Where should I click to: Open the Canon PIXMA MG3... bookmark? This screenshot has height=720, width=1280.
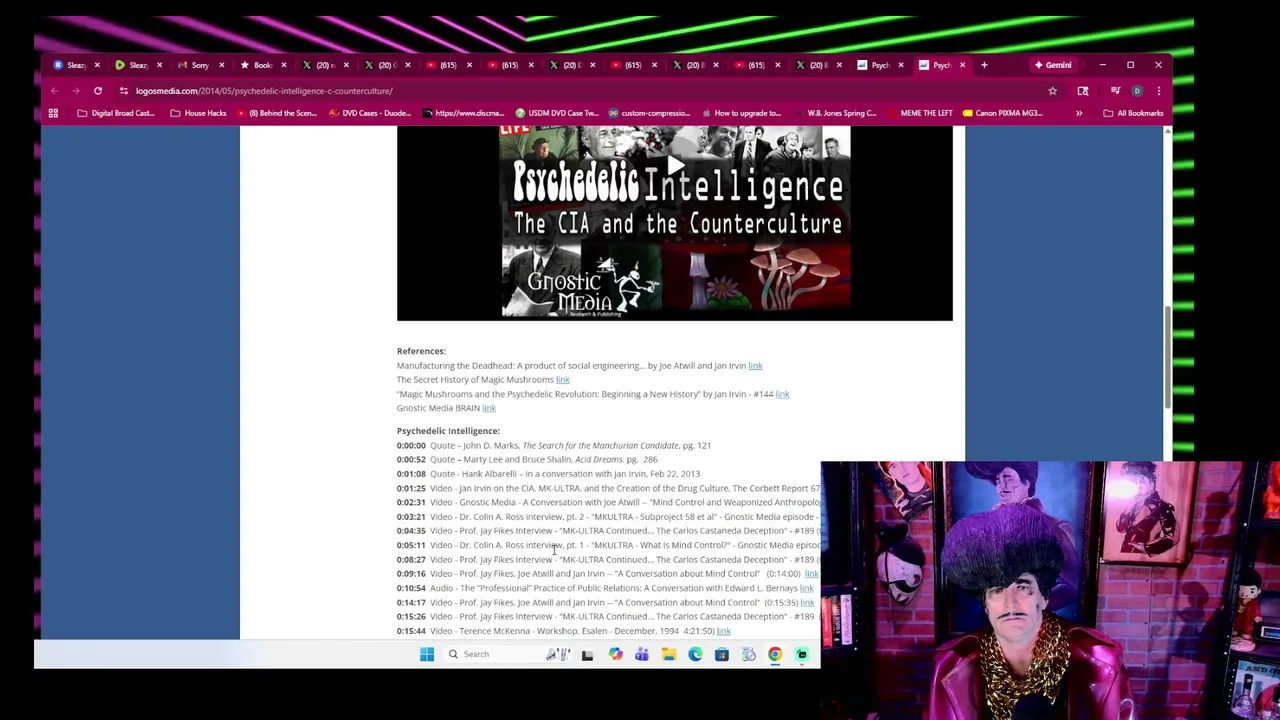click(x=1002, y=113)
